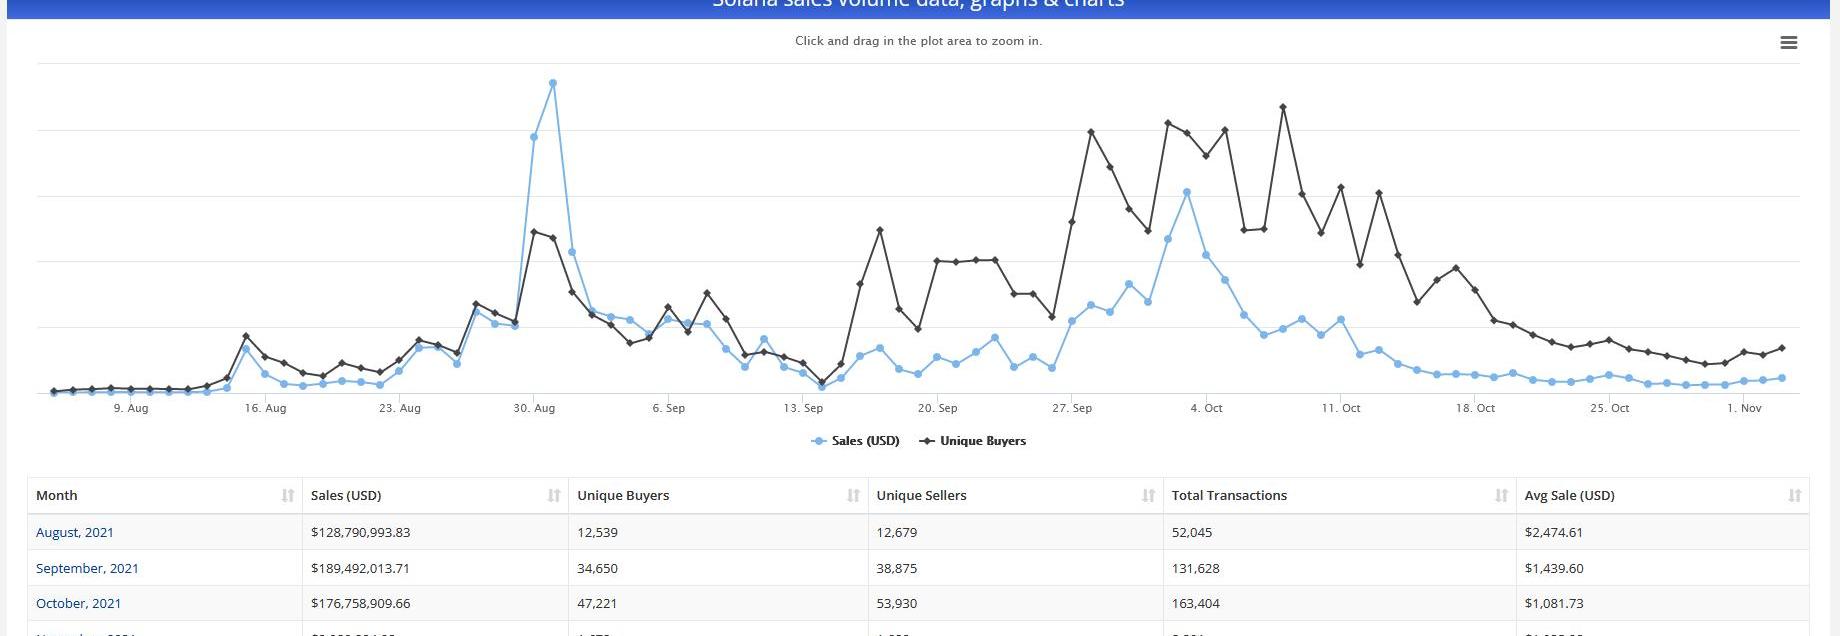Sort by Unique Sellers using its sort icon
Screen dimensions: 1840x636
coord(1148,496)
